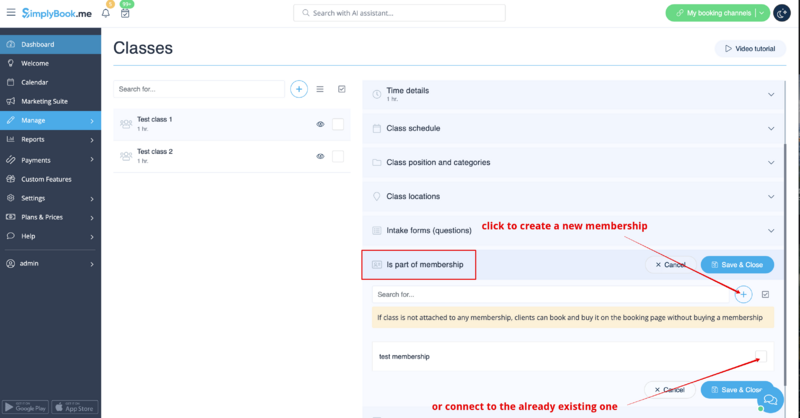Screen dimensions: 800x418
Task: Select the Test class 2 row
Action: [232, 156]
